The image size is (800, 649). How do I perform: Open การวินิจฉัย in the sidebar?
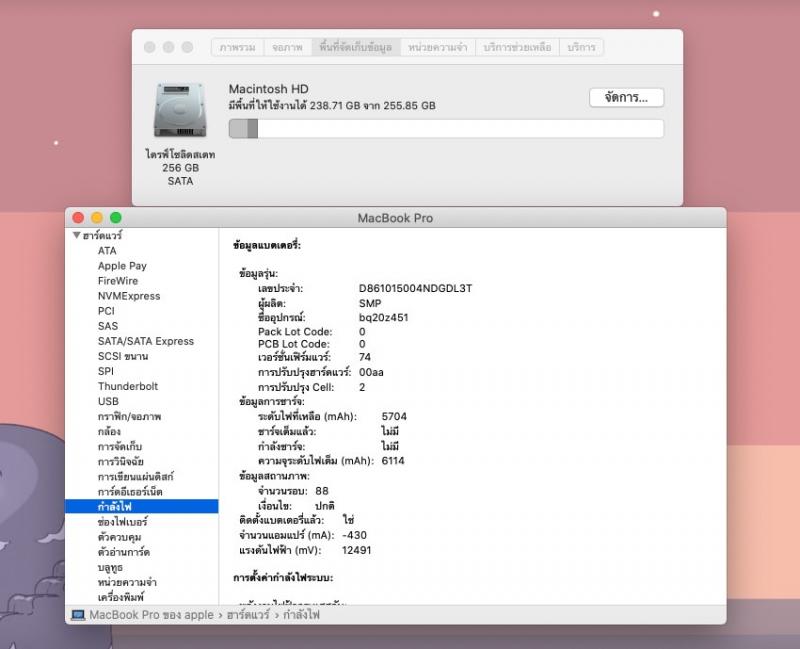121,461
